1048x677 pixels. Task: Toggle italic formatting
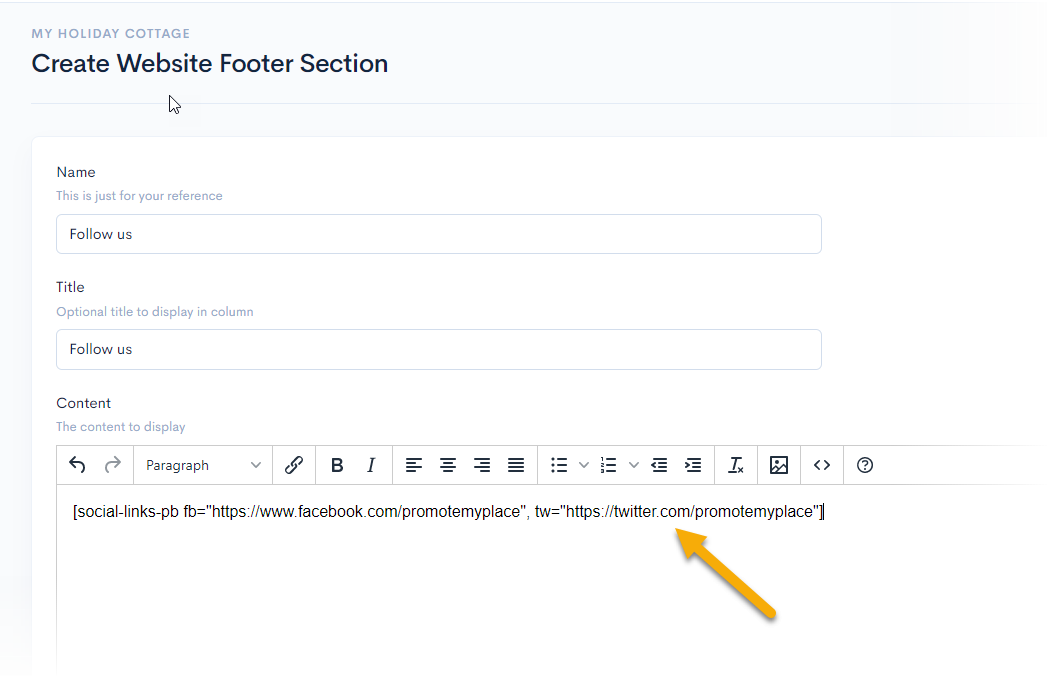[x=371, y=465]
